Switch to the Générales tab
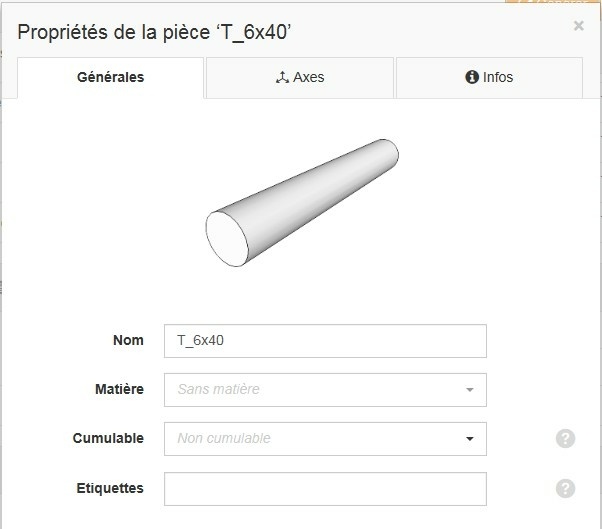The image size is (602, 529). (110, 77)
